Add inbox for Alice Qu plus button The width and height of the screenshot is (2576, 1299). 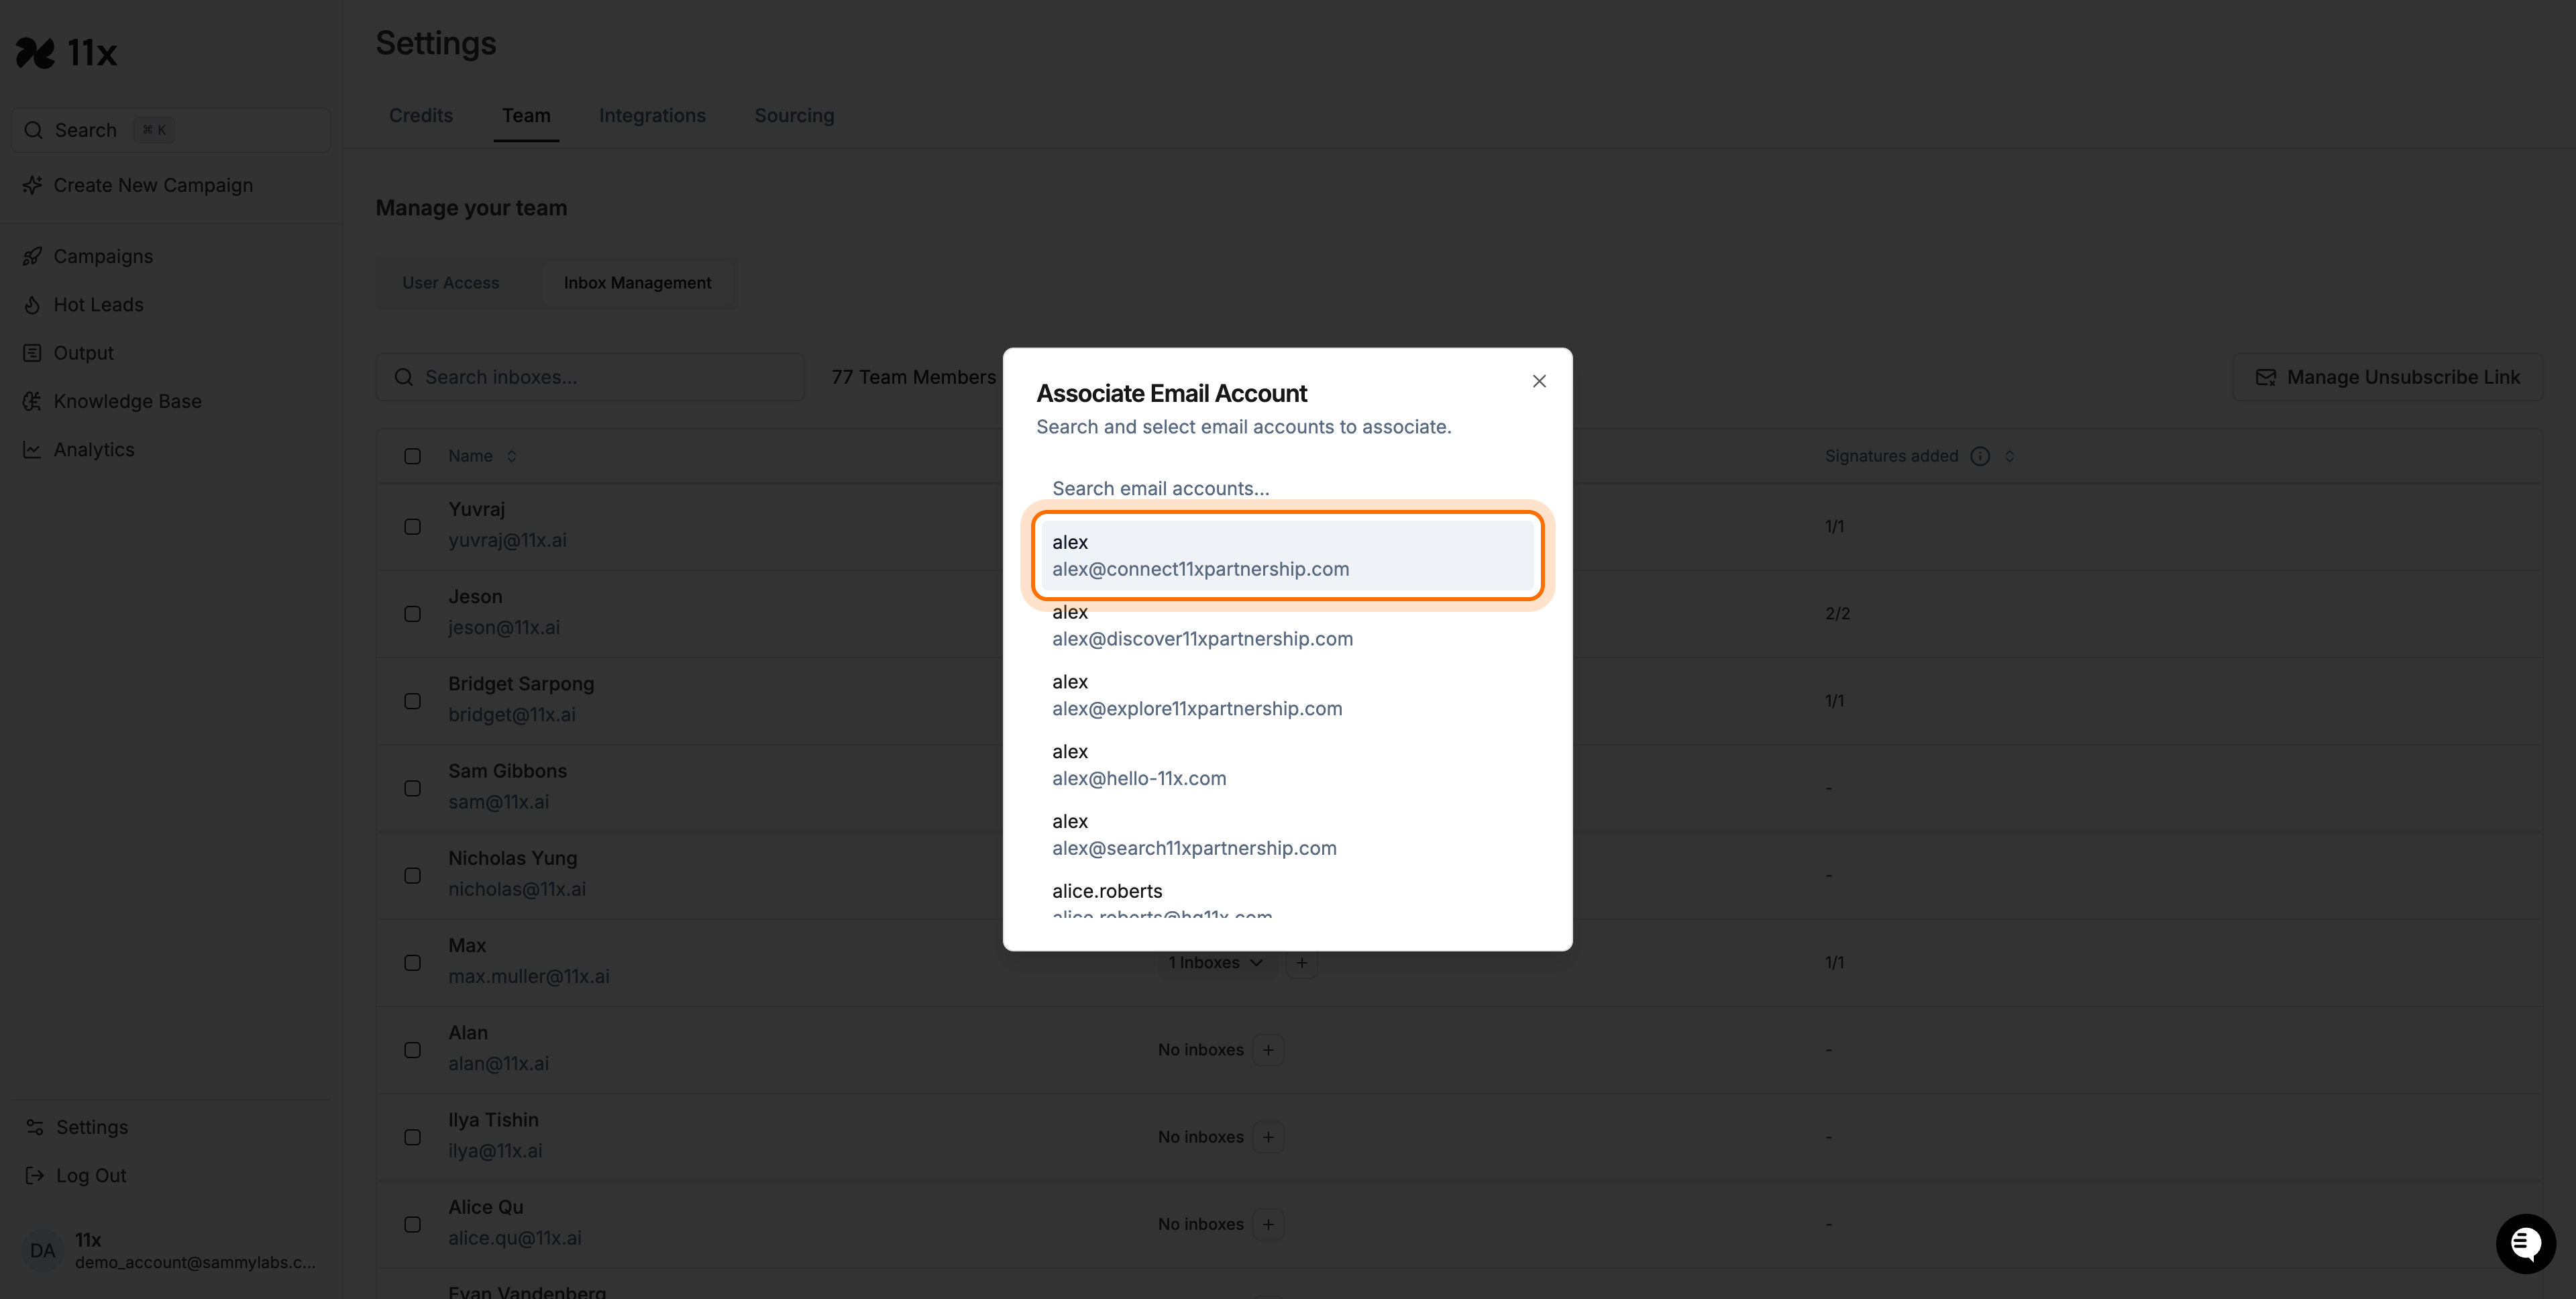tap(1268, 1224)
